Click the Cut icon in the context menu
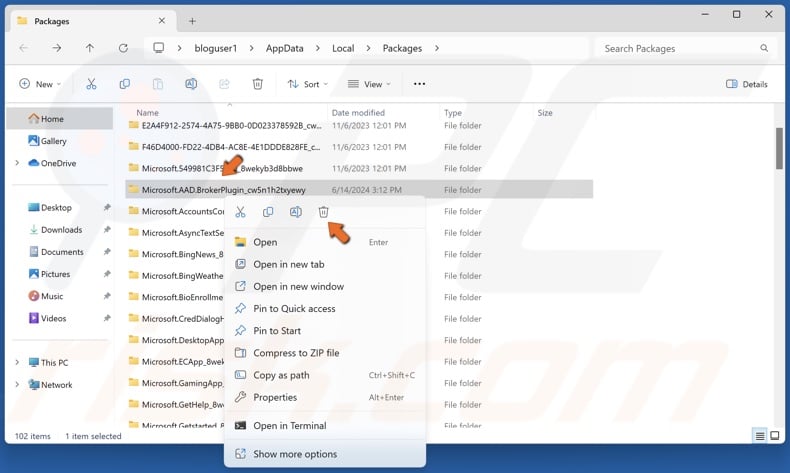Image resolution: width=790 pixels, height=473 pixels. (x=240, y=212)
